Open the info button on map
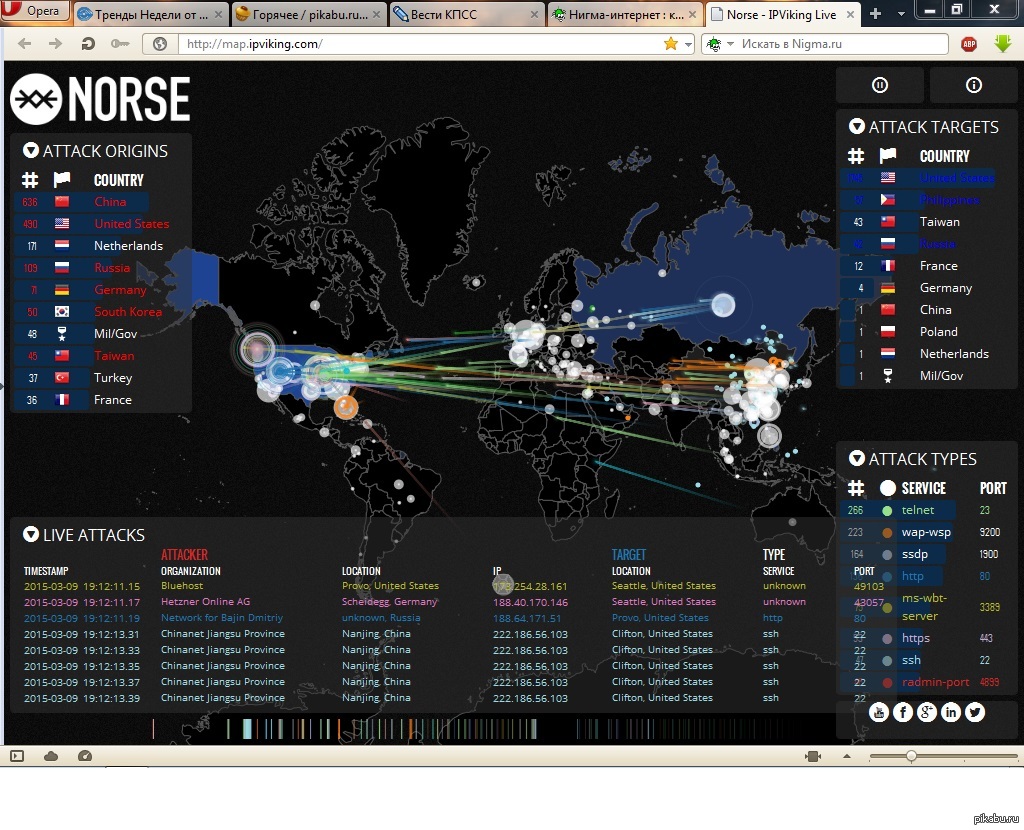Viewport: 1024px width, 830px height. 973,86
